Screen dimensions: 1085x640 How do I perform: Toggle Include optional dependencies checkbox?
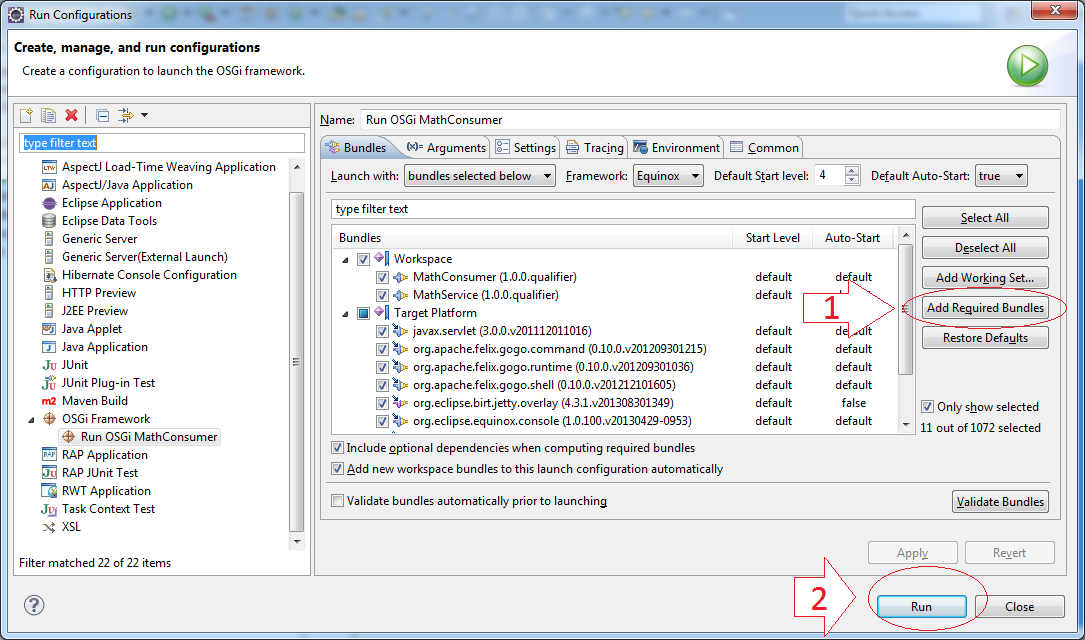pos(338,448)
